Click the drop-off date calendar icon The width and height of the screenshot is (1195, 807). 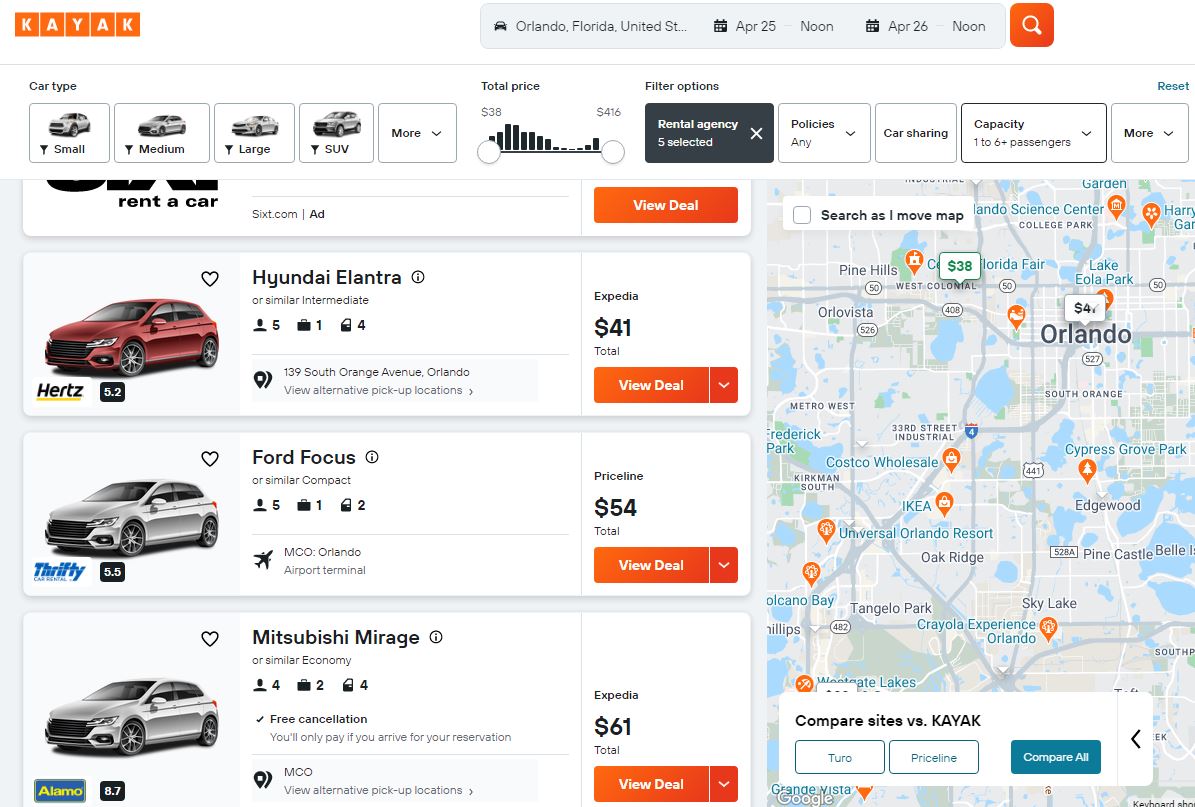(873, 26)
